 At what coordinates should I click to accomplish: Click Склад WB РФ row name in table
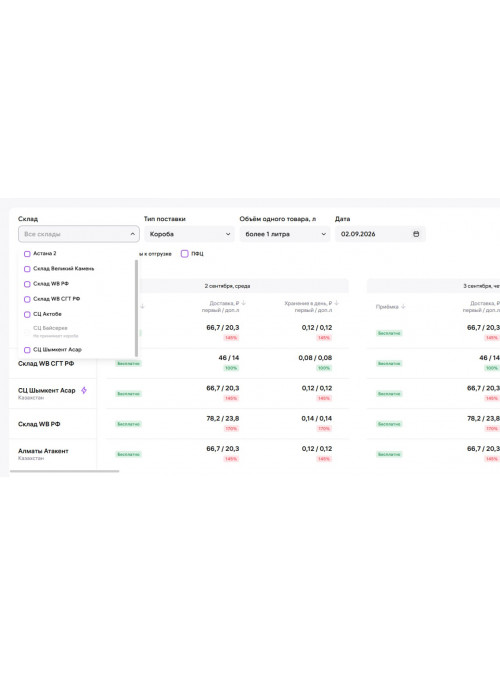tap(39, 424)
